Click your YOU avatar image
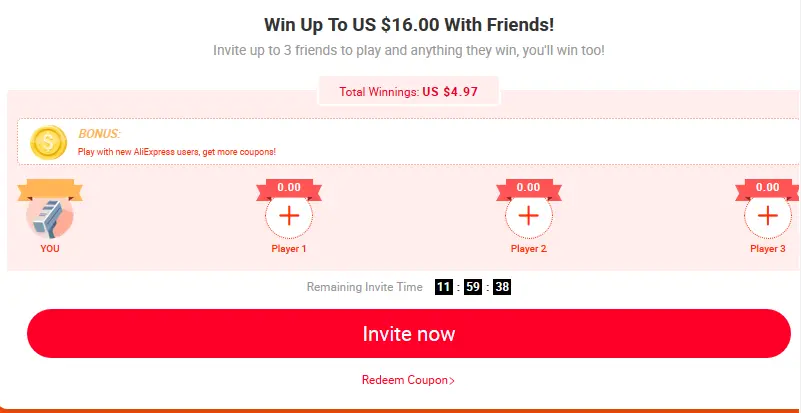Viewport: 801px width, 413px height. coord(50,218)
